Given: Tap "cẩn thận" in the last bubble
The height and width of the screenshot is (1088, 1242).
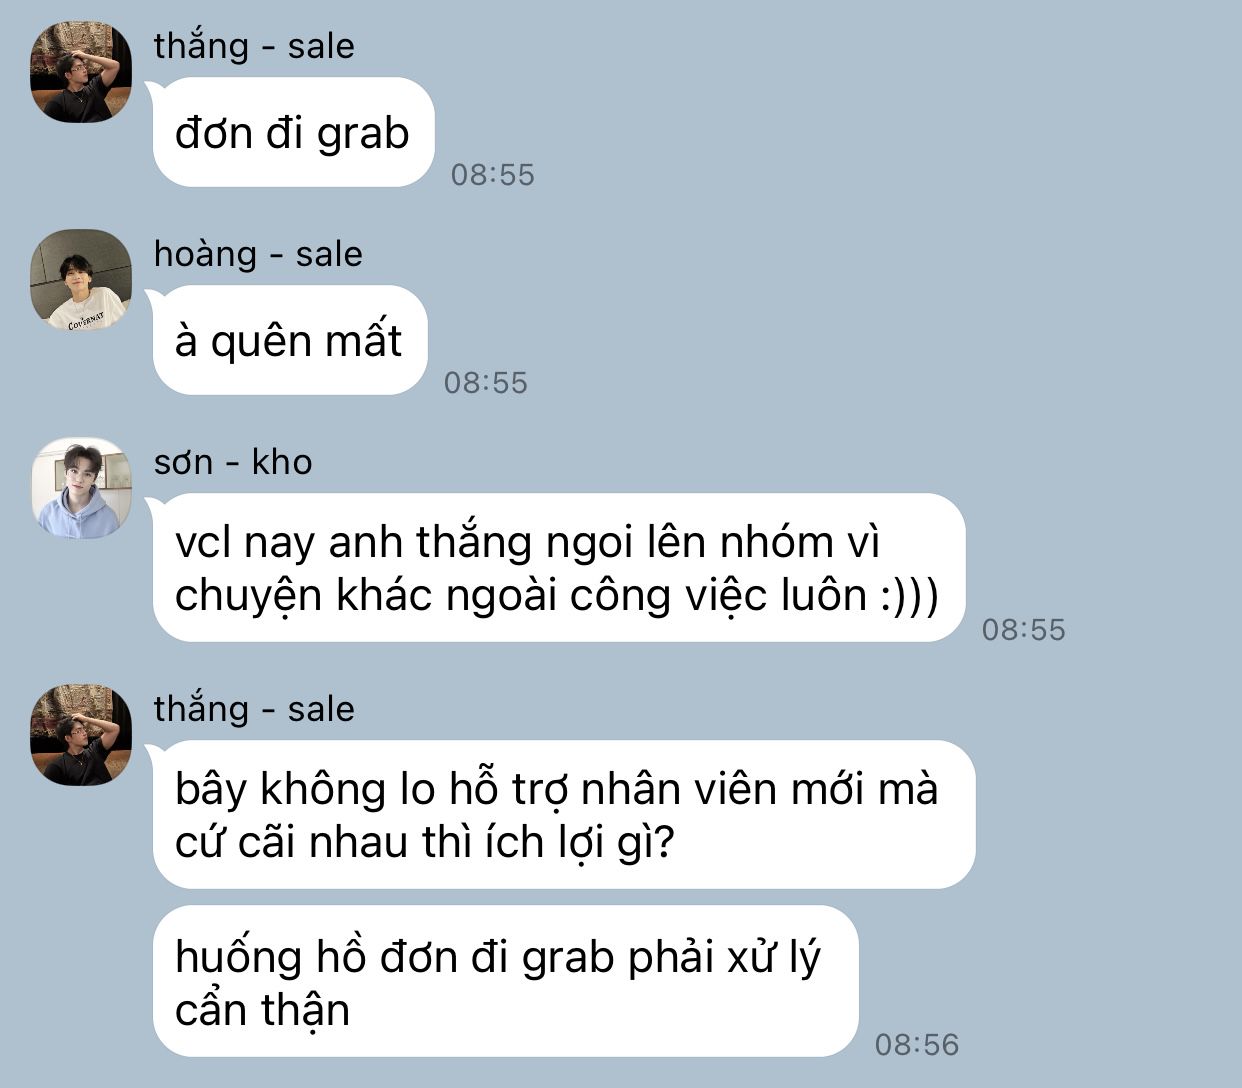Looking at the screenshot, I should pyautogui.click(x=263, y=1010).
